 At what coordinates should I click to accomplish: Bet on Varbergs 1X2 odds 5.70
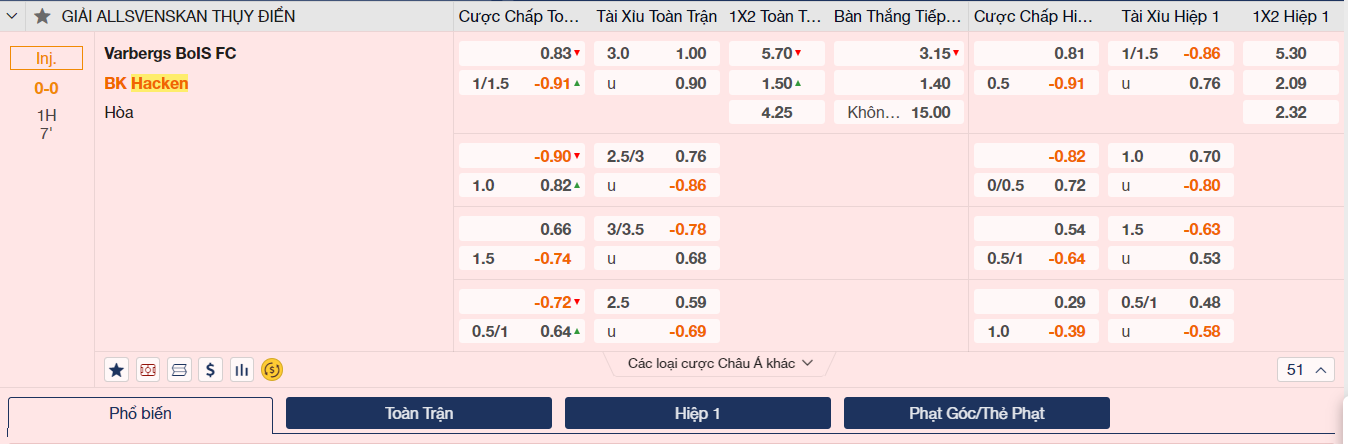[777, 54]
